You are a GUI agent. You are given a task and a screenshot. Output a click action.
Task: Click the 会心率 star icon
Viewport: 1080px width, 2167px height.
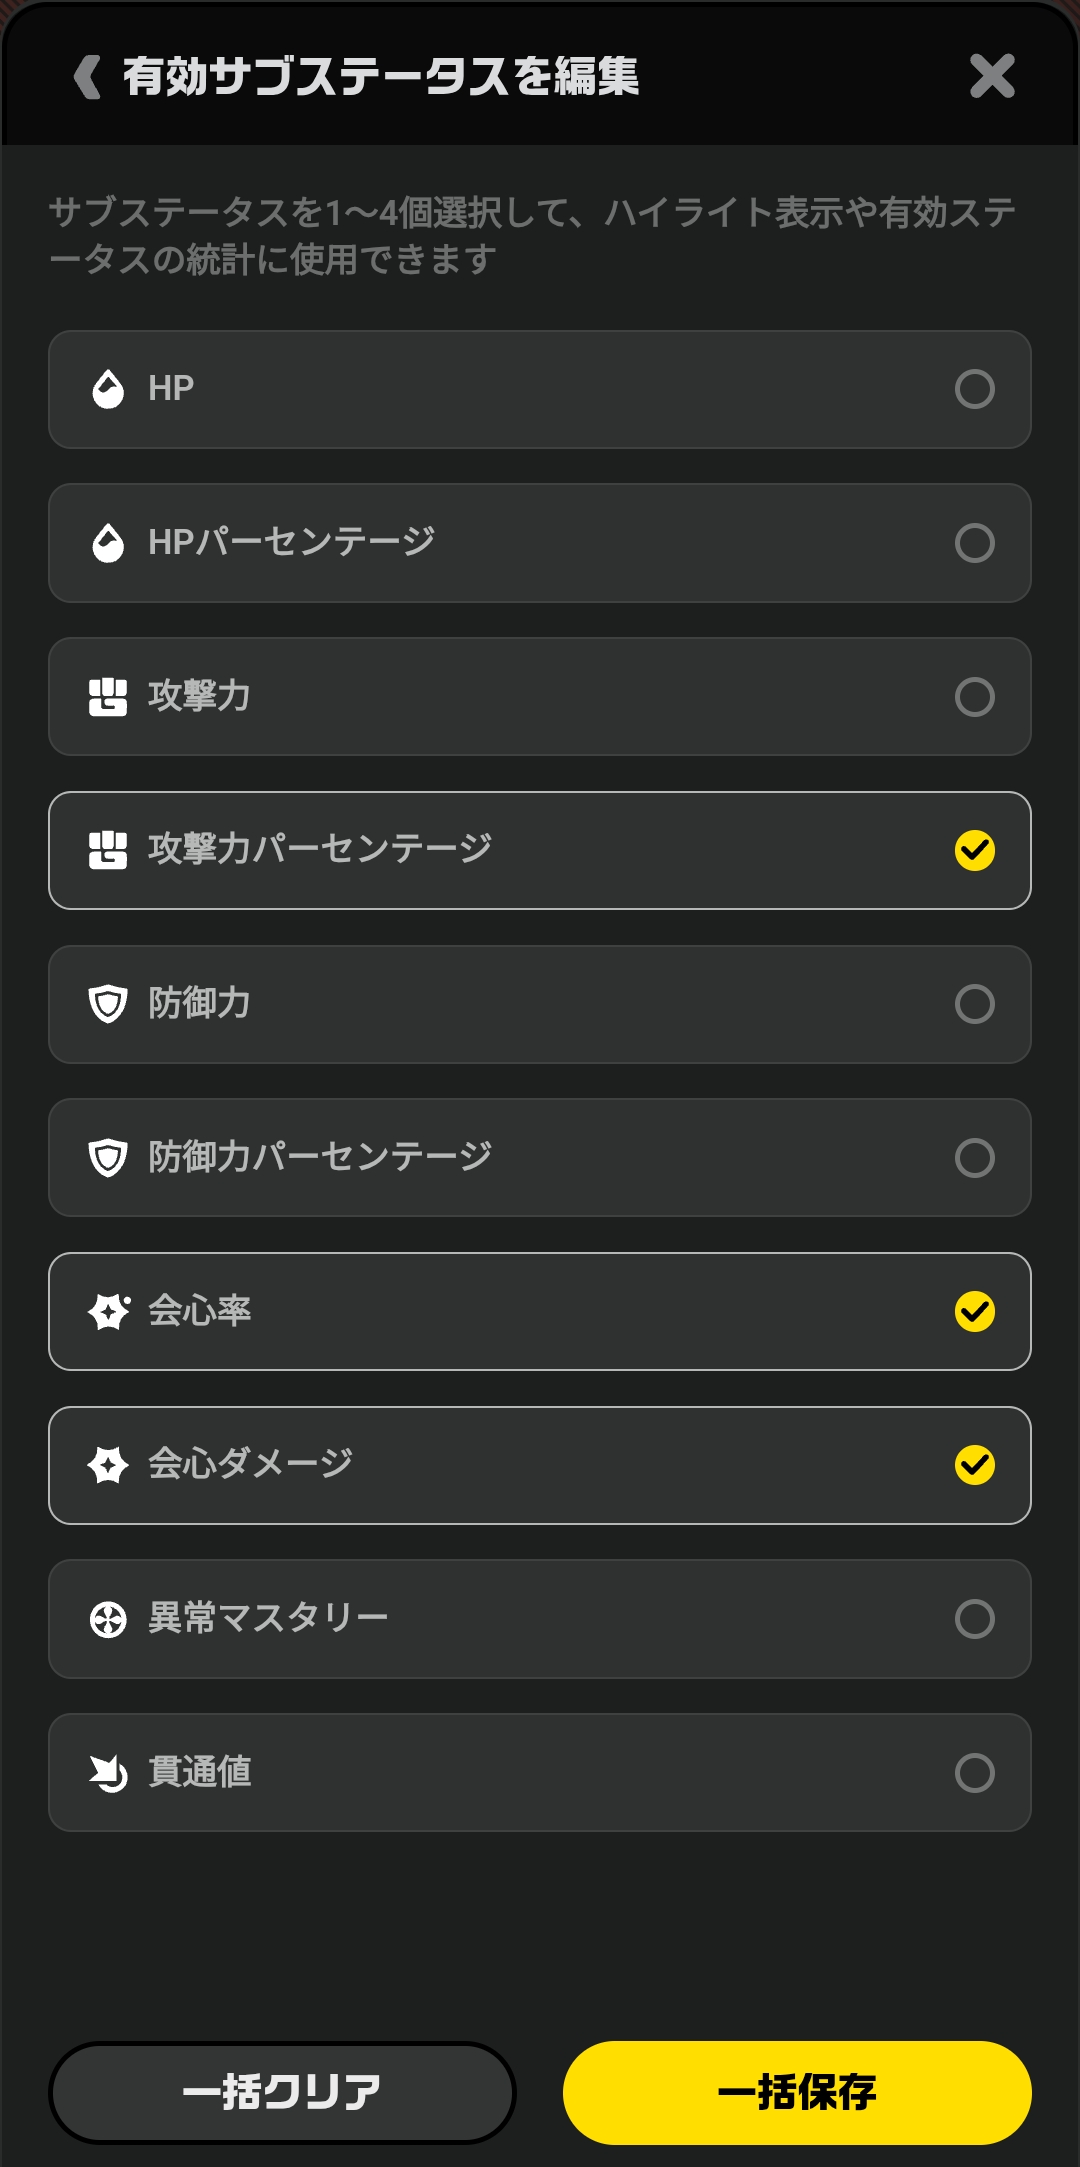tap(108, 1311)
